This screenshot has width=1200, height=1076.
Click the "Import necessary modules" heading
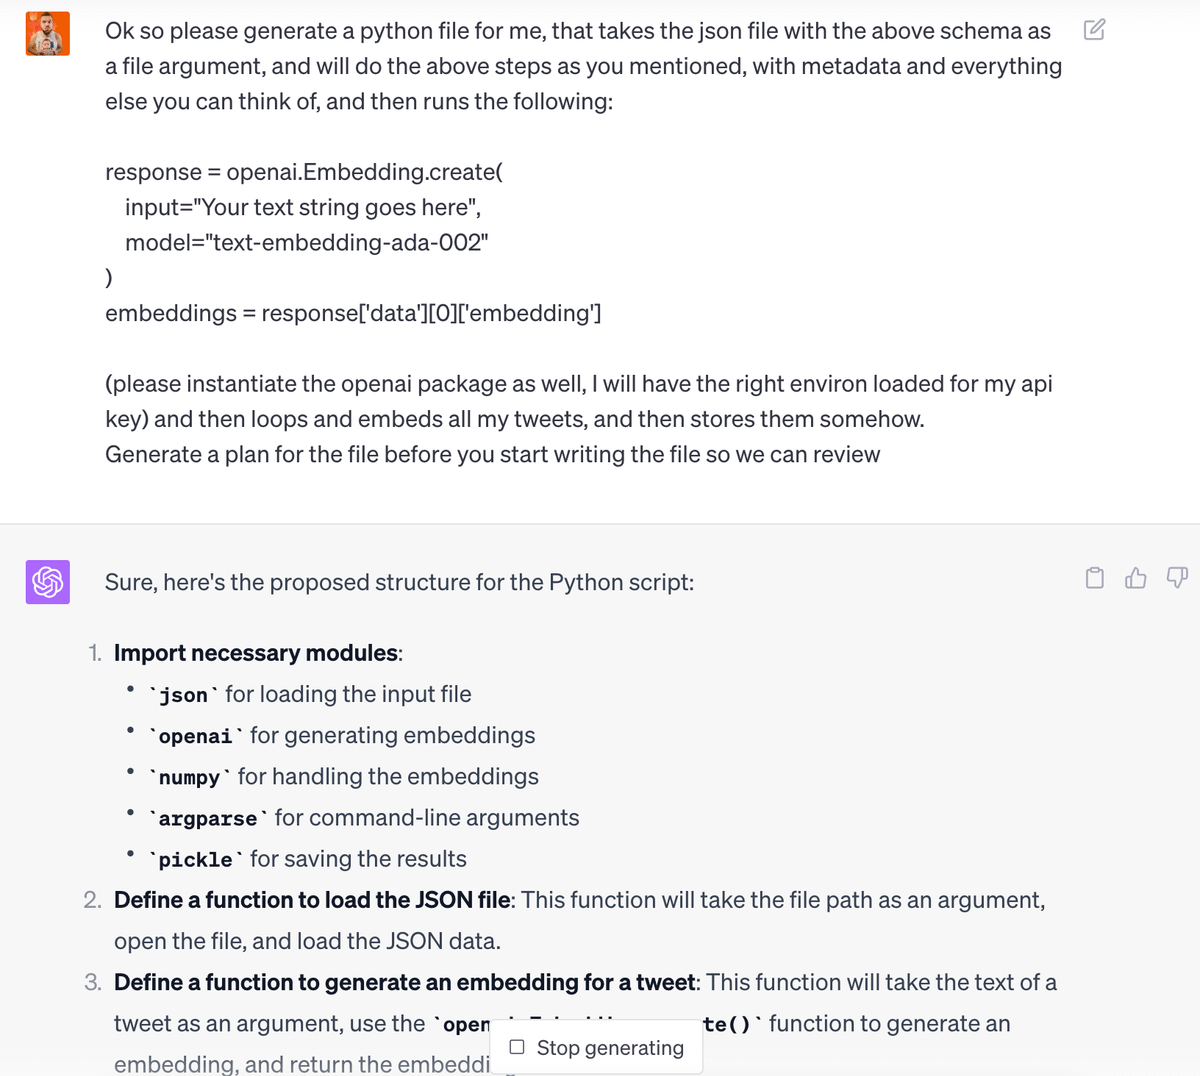pyautogui.click(x=256, y=653)
